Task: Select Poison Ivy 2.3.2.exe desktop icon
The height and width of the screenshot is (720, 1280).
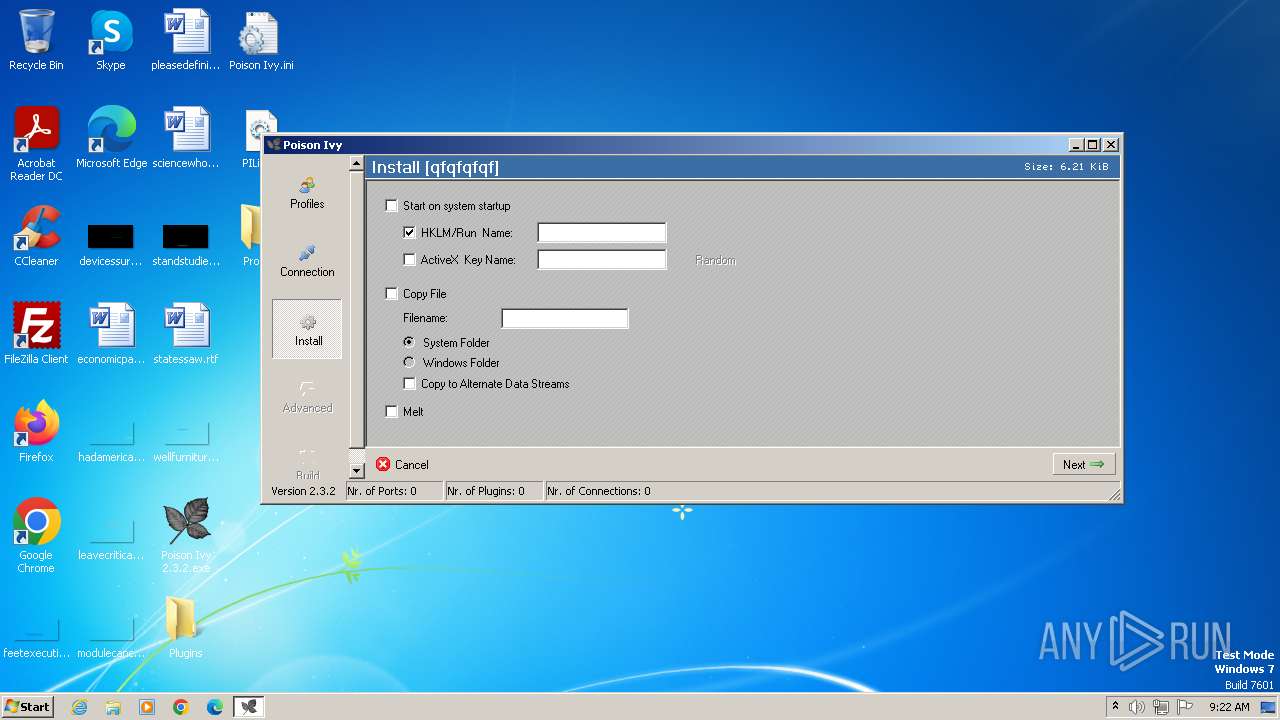Action: [186, 536]
